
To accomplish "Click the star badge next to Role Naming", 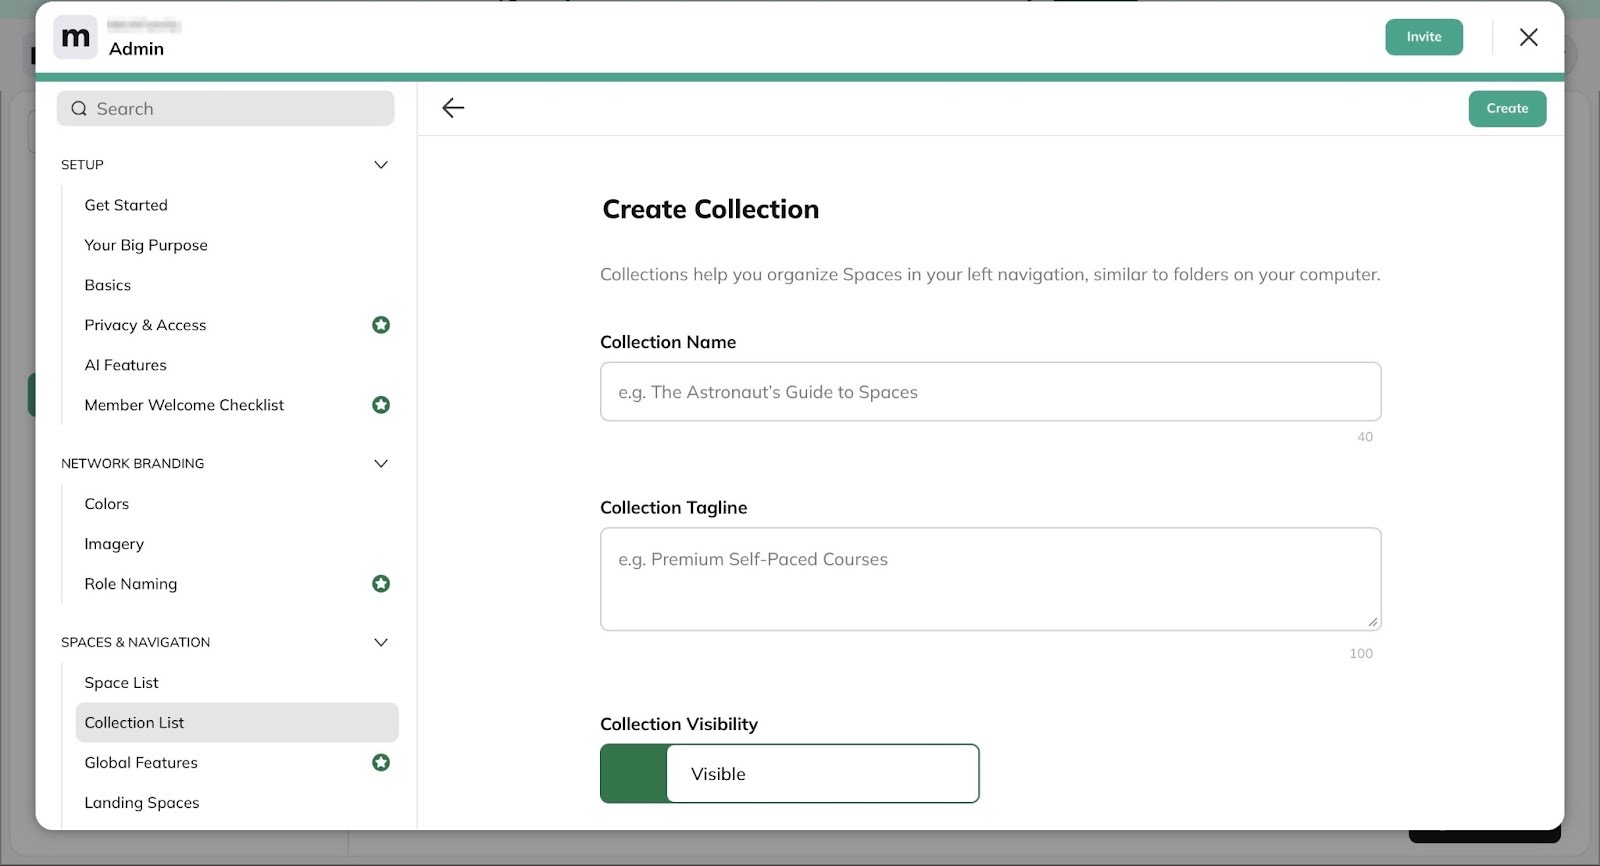I will [381, 584].
